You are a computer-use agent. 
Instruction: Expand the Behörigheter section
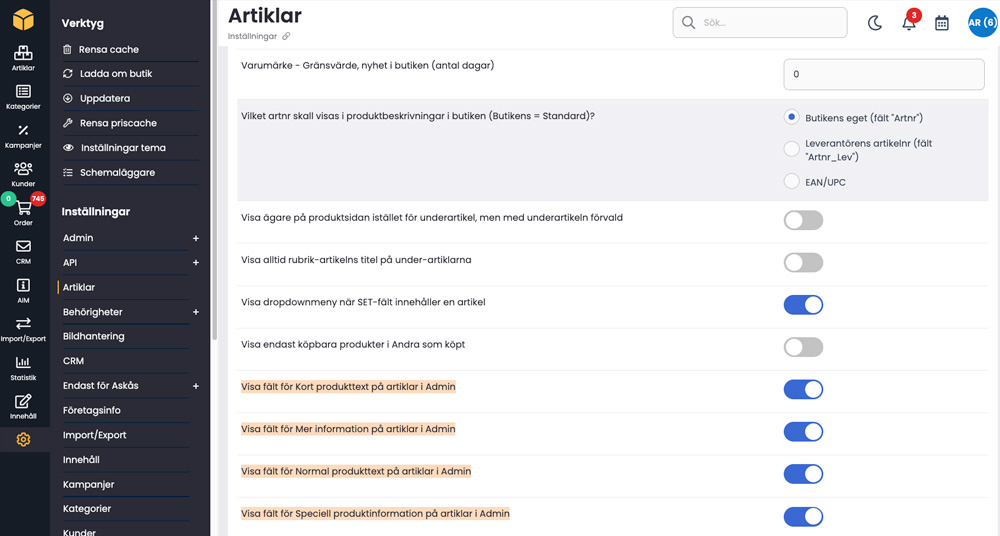(196, 312)
